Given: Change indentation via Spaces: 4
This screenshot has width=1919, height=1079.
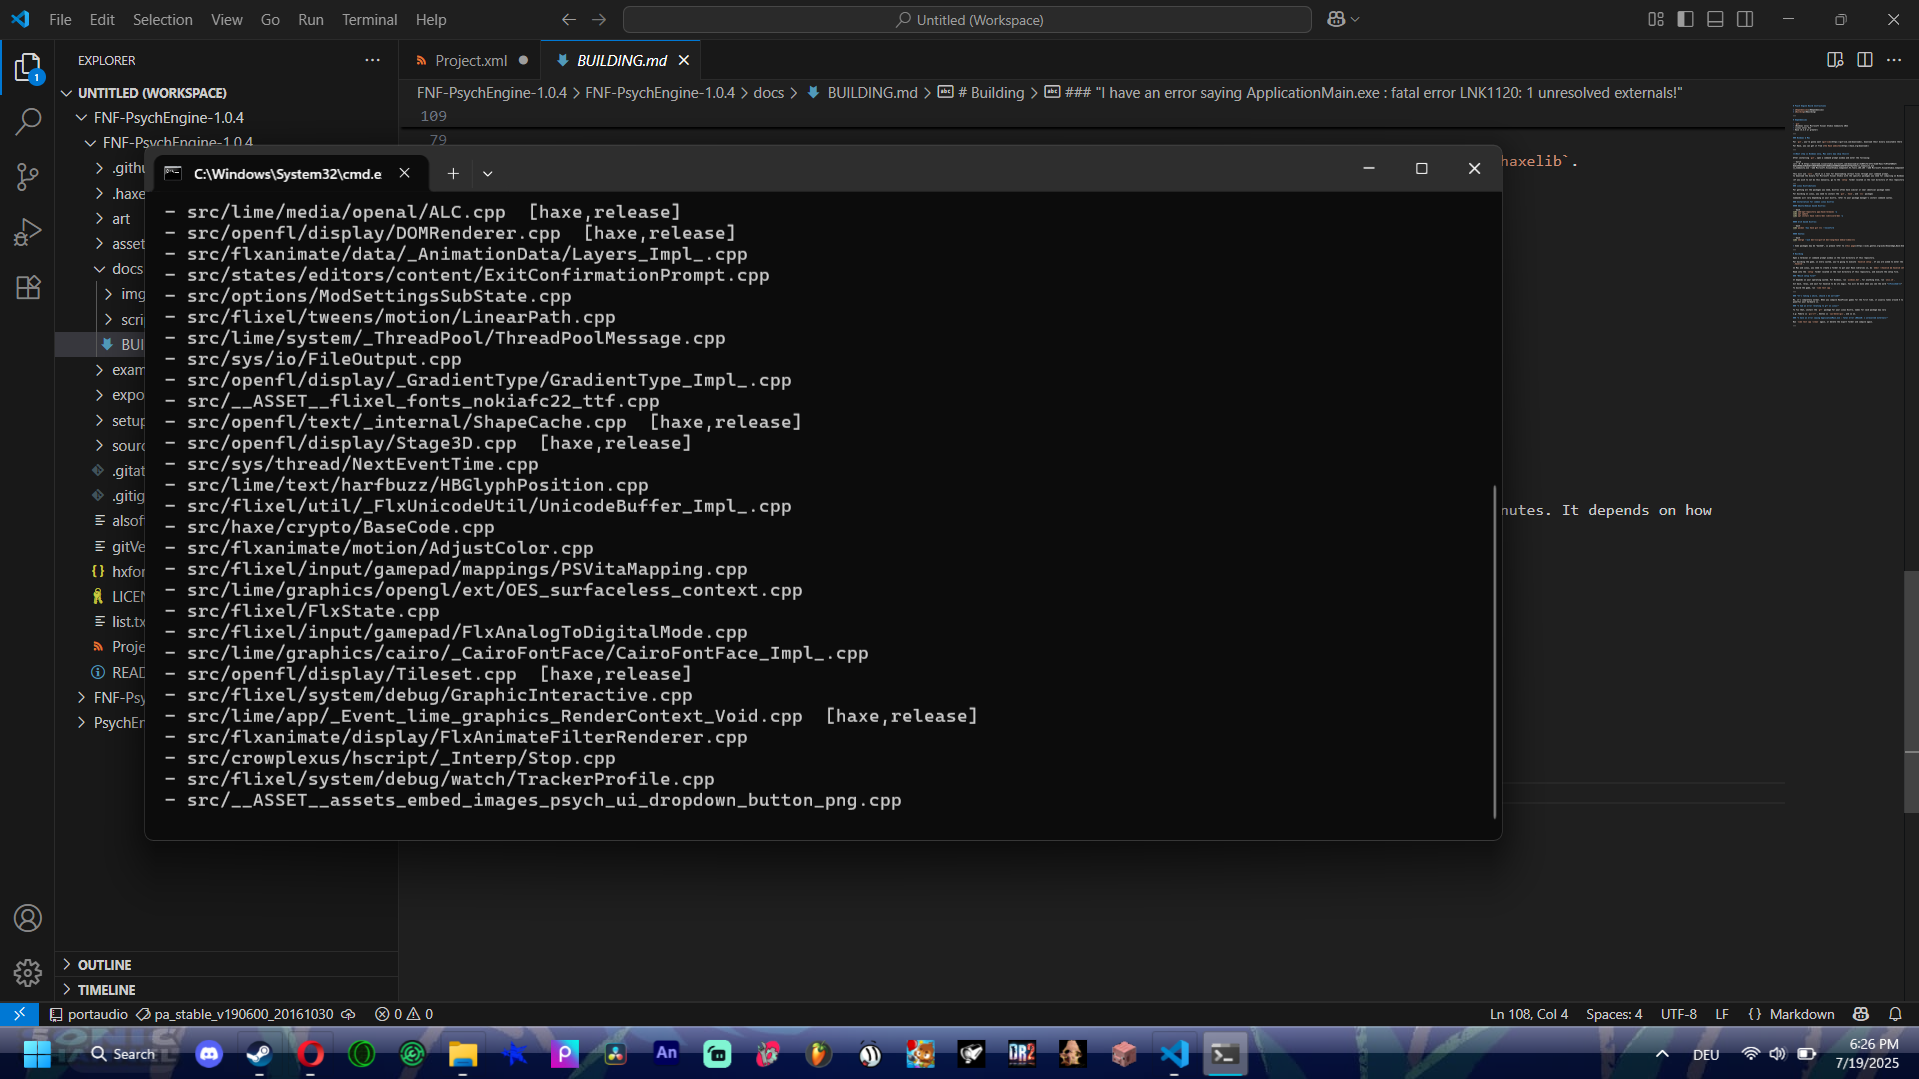Looking at the screenshot, I should [x=1614, y=1014].
